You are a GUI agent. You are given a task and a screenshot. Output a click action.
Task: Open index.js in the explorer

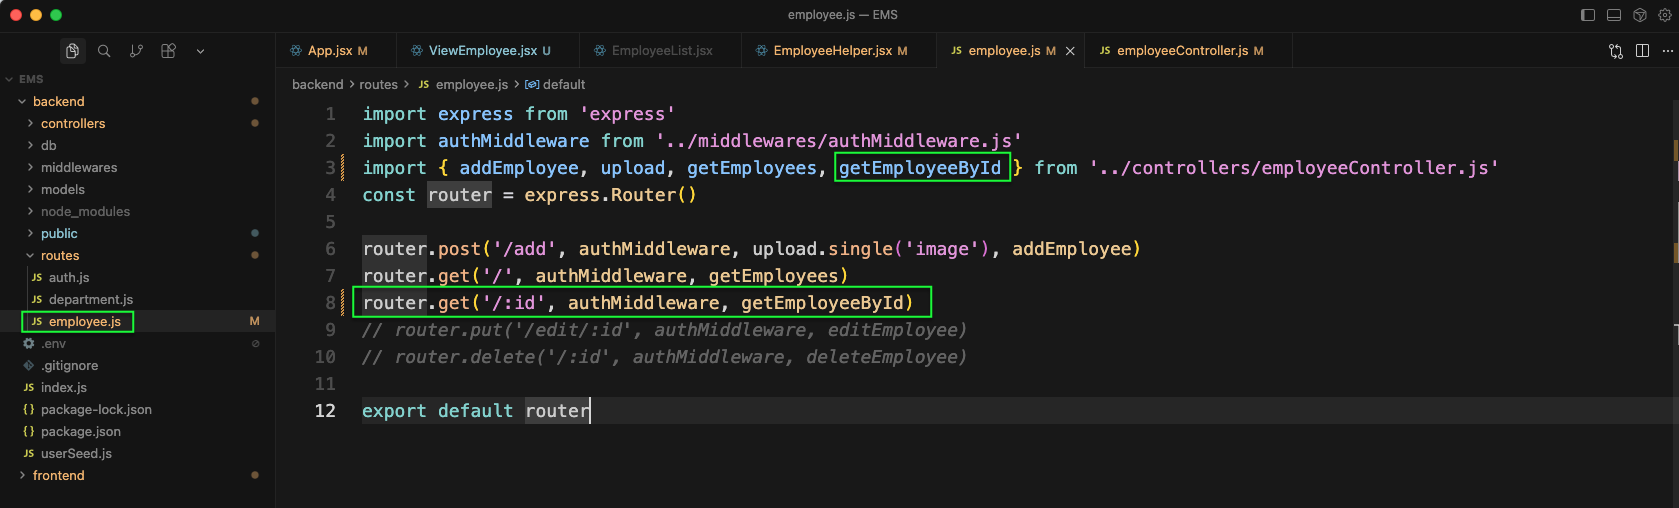(x=63, y=388)
